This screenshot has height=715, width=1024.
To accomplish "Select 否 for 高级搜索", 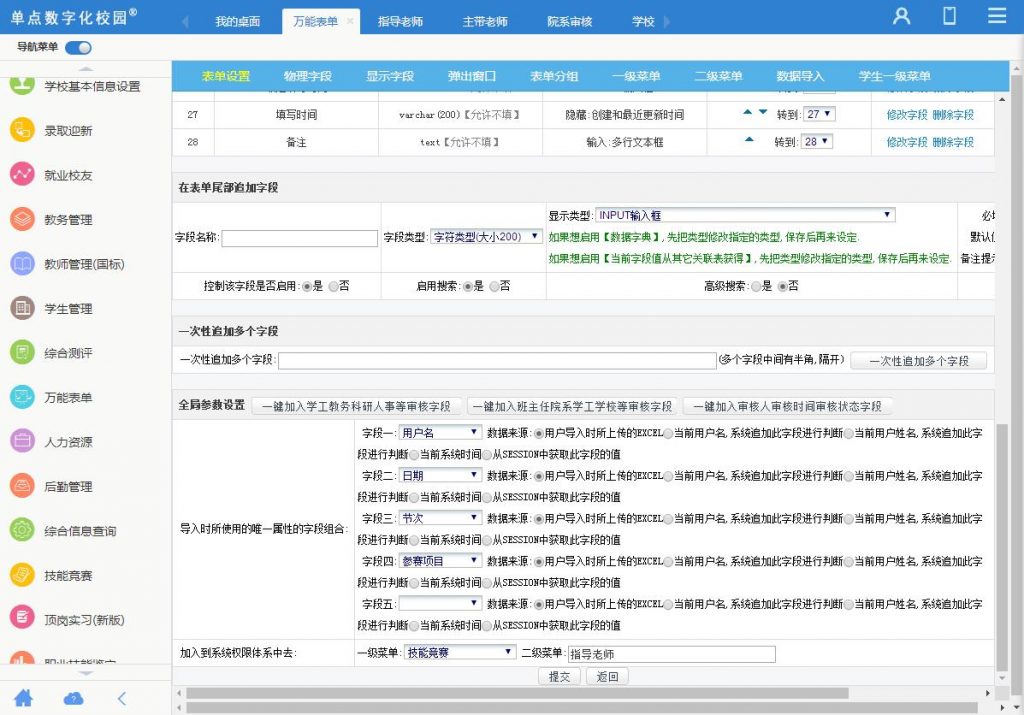I will [782, 286].
